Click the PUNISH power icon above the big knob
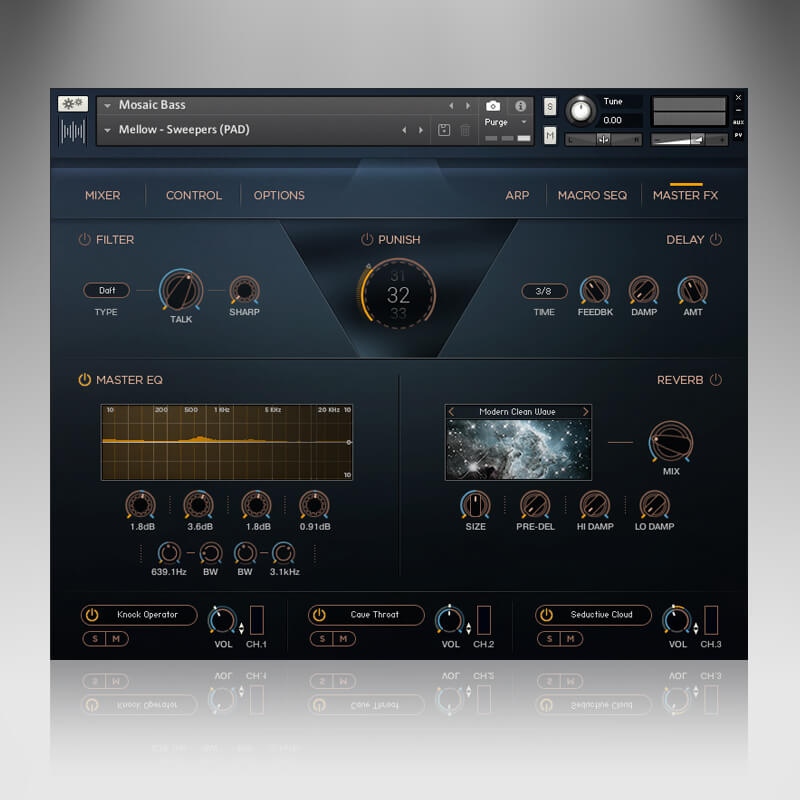800x800 pixels. point(365,239)
